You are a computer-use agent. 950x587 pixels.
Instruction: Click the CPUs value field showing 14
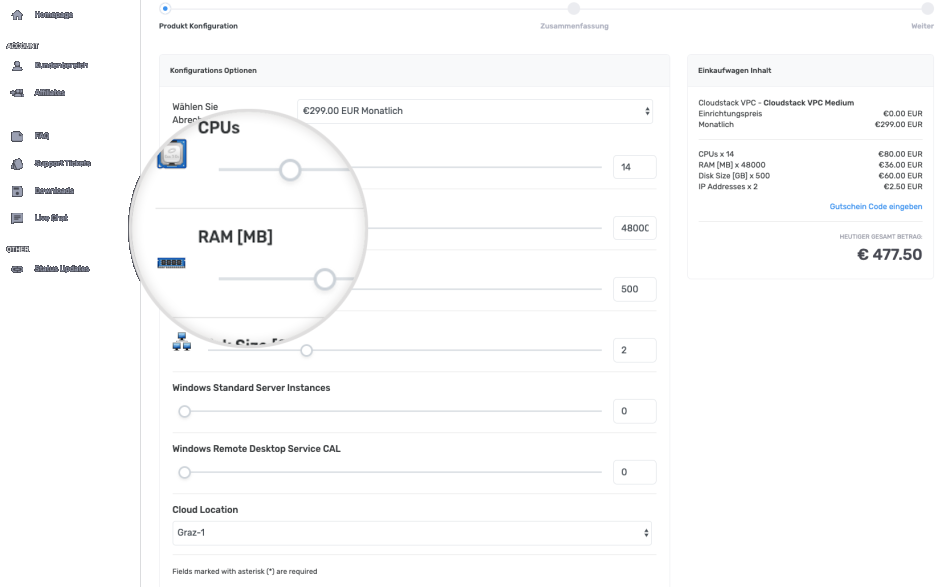pos(634,167)
